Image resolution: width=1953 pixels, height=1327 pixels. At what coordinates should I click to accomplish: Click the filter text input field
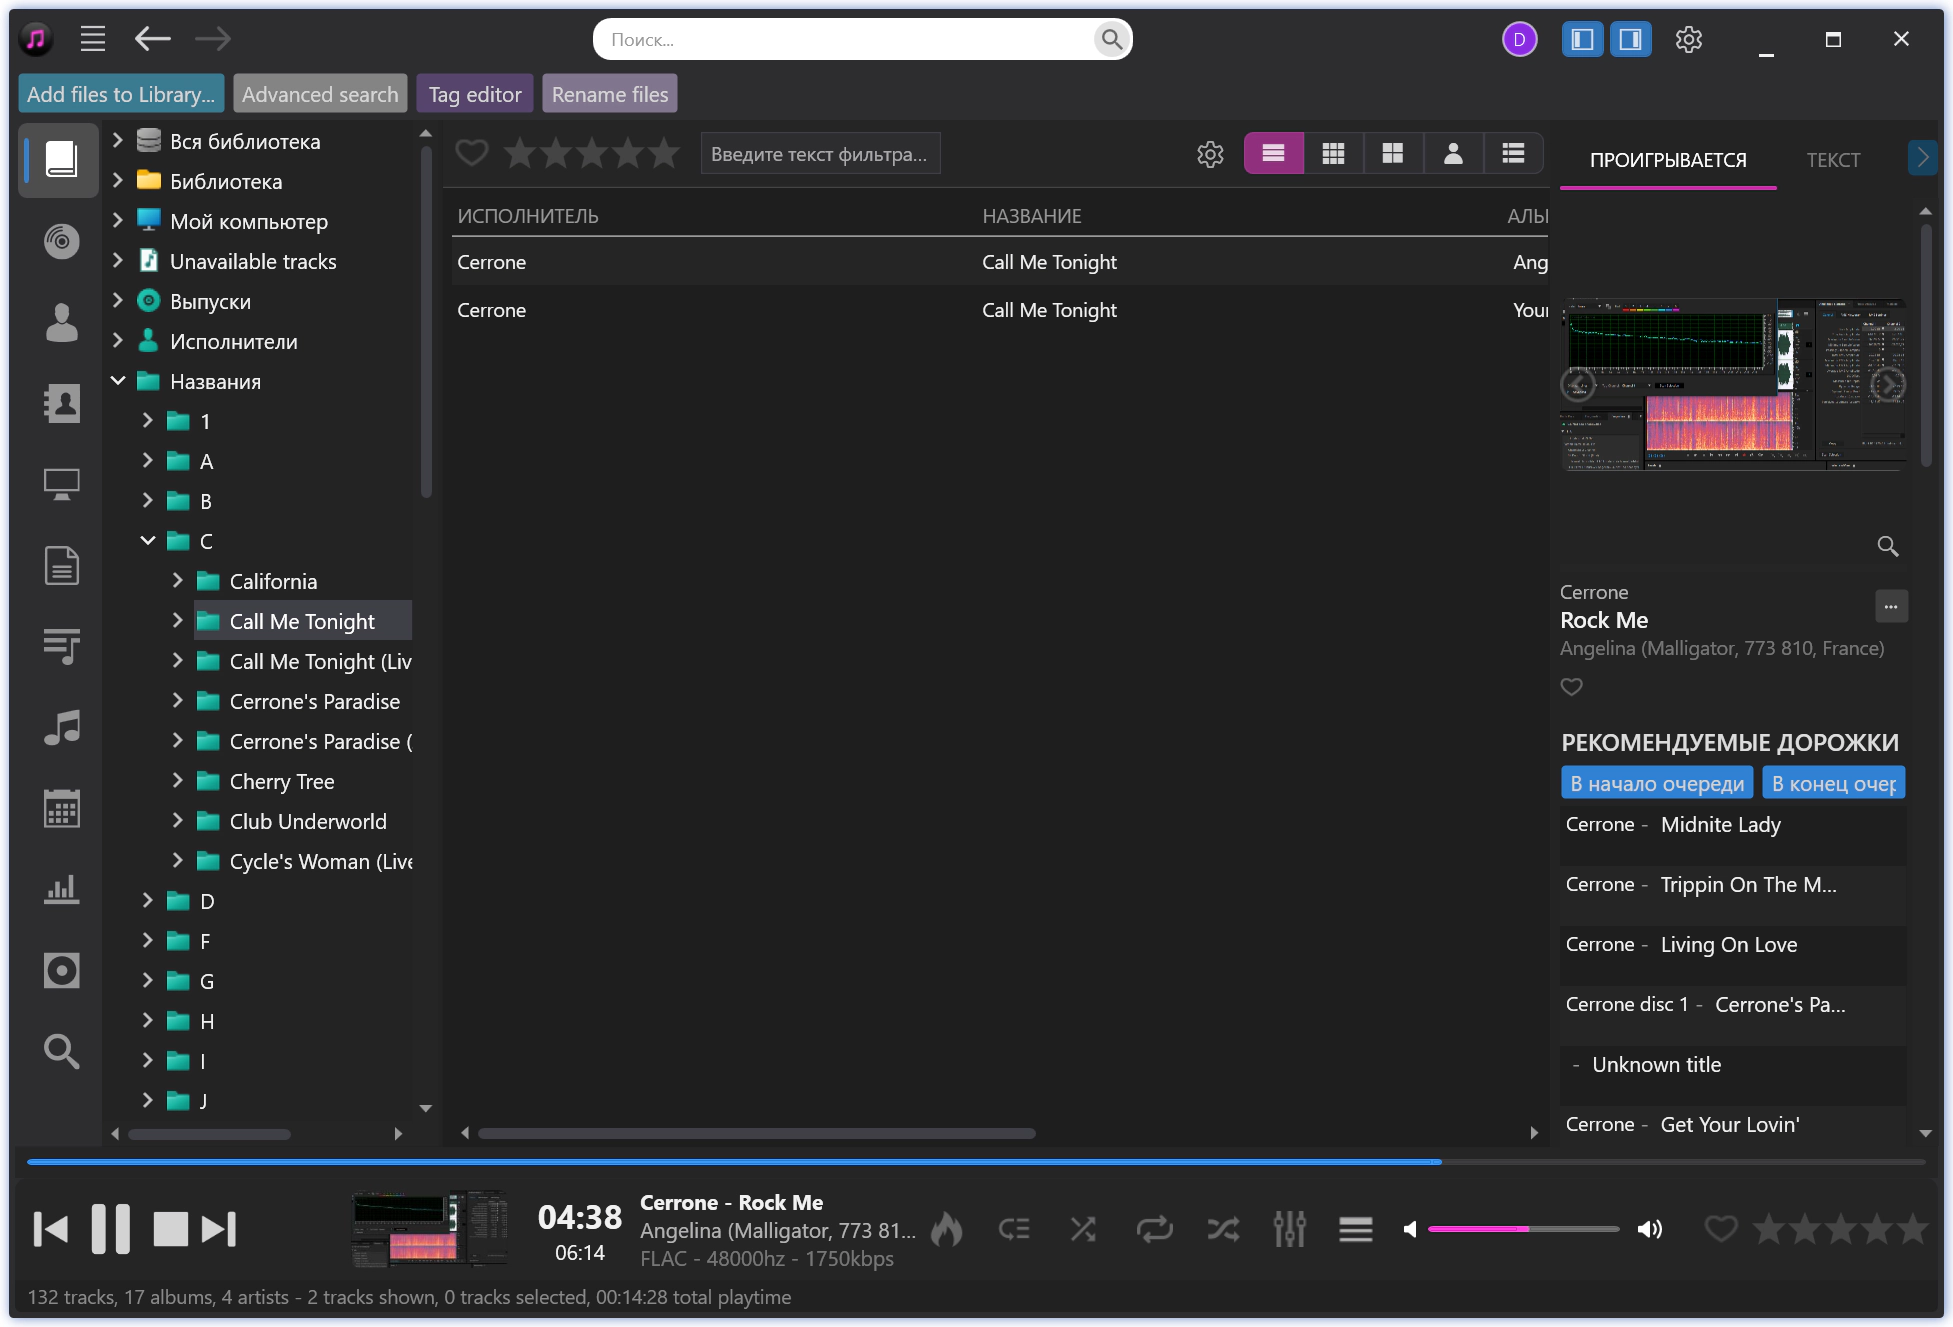(x=819, y=154)
